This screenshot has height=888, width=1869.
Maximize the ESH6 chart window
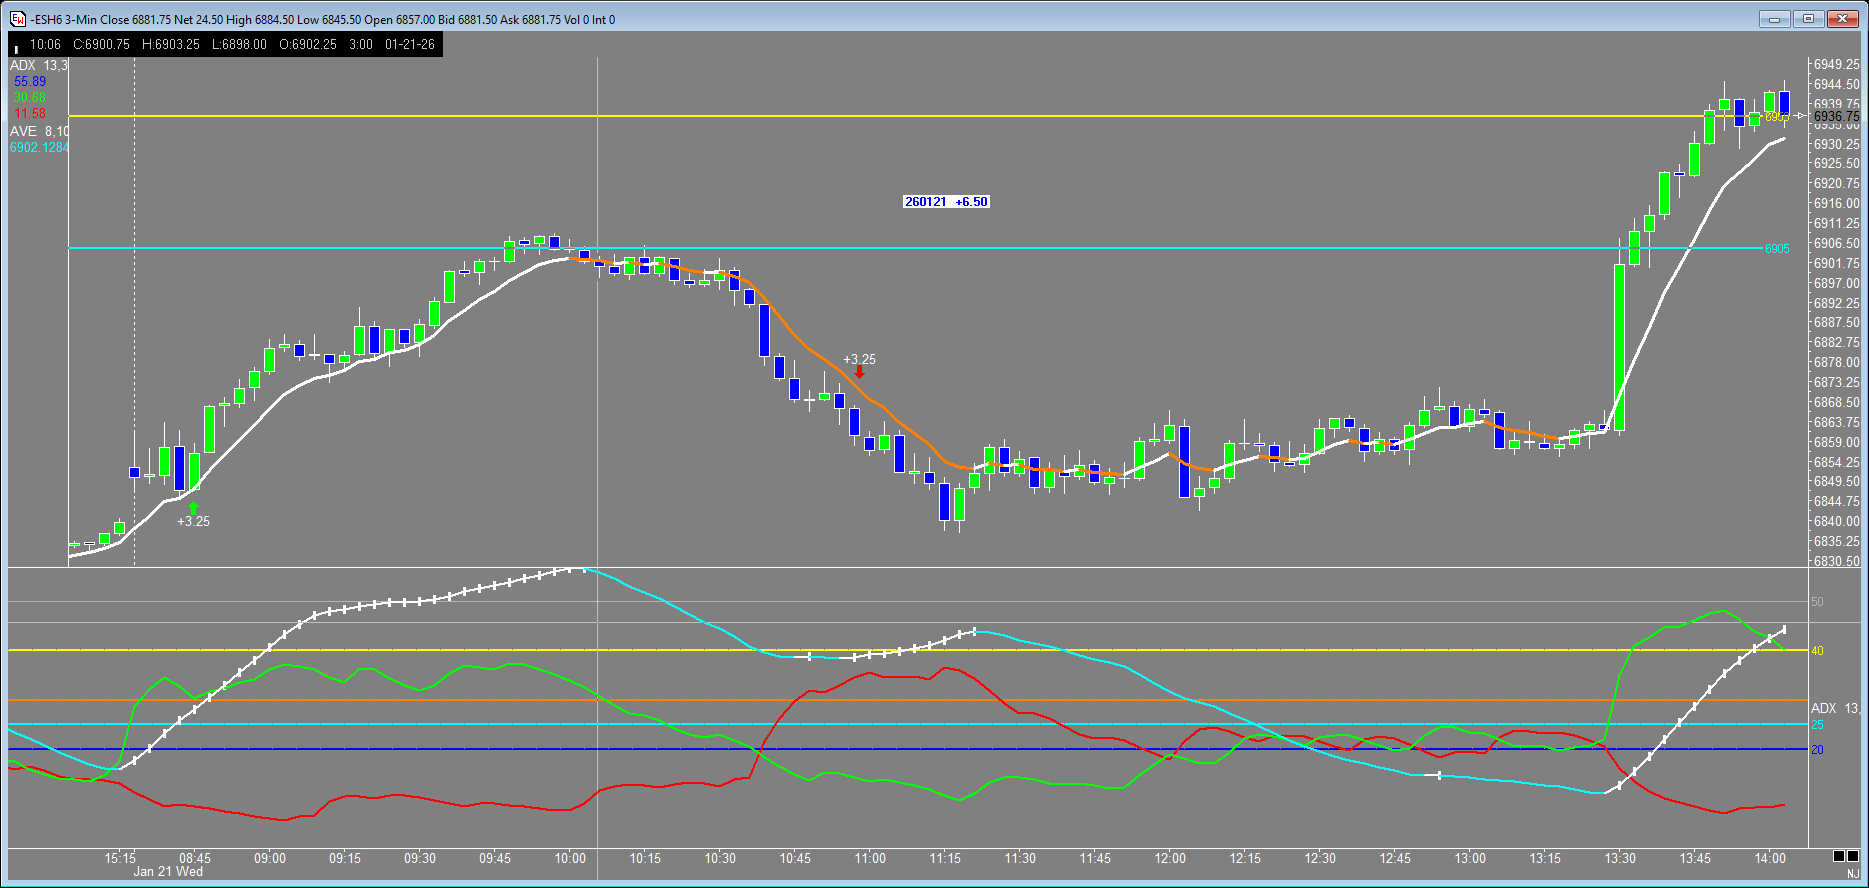point(1808,19)
